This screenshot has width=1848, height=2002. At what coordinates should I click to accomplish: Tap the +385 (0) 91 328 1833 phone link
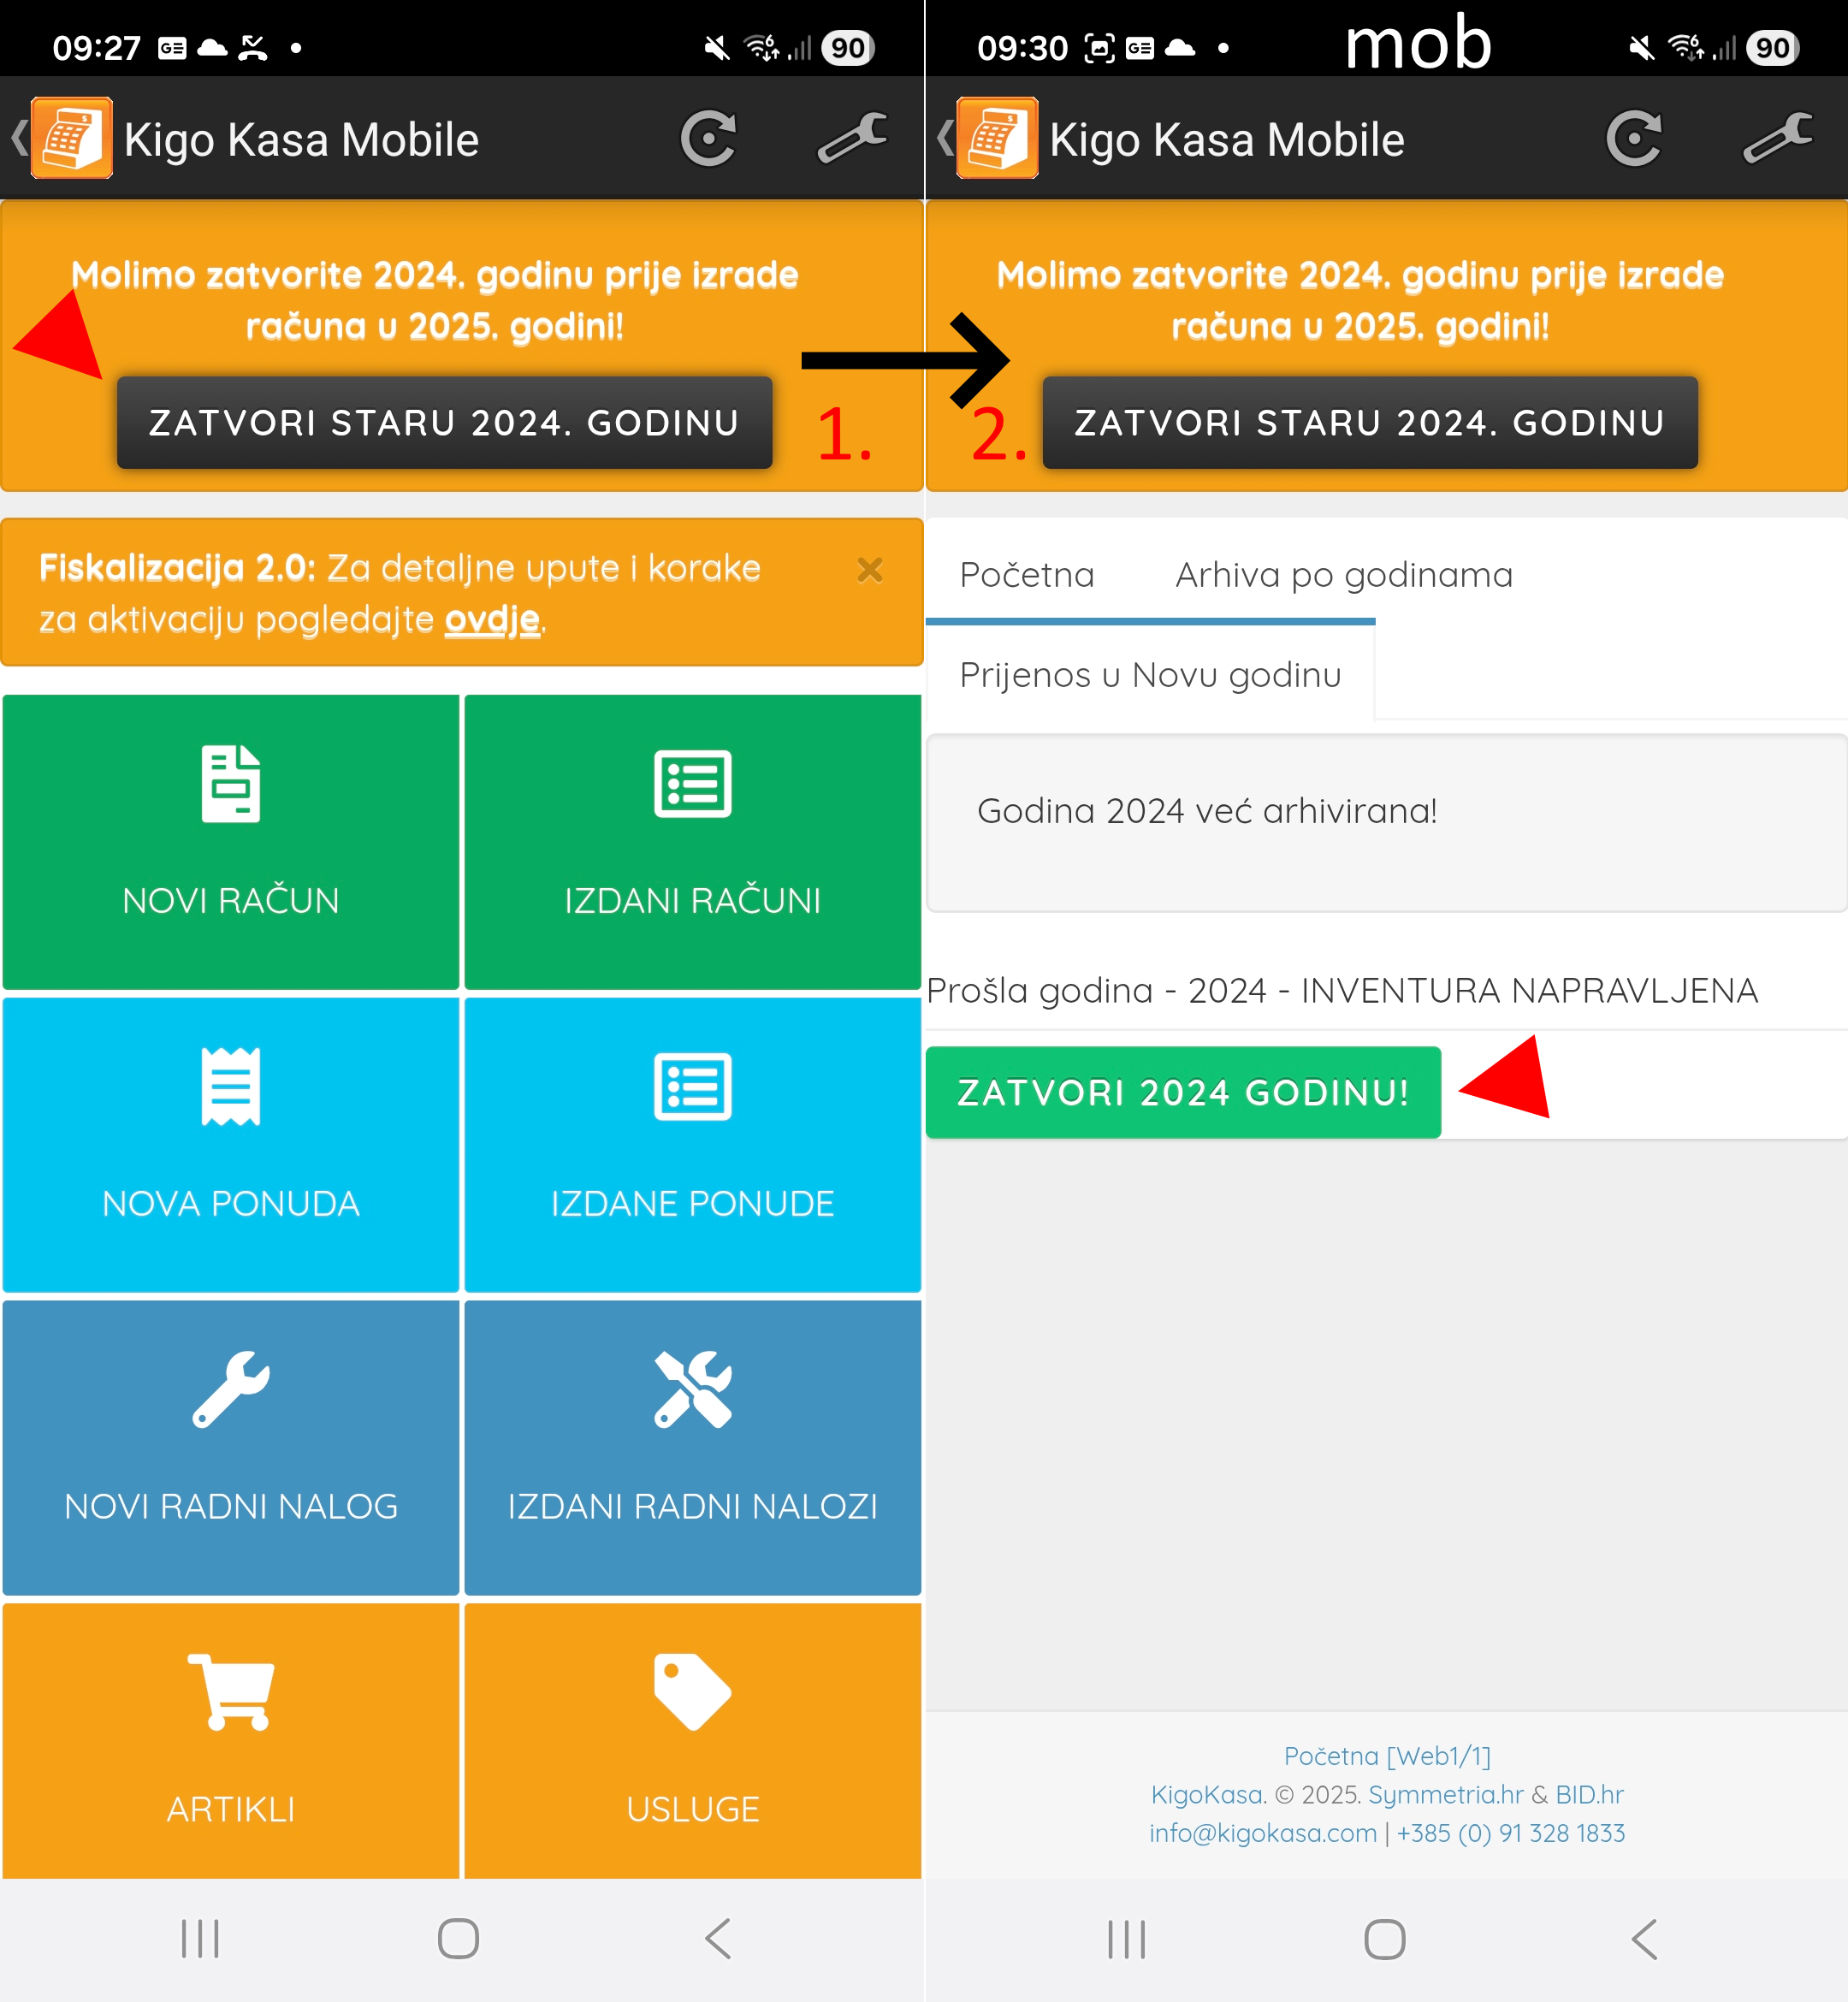(1510, 1833)
